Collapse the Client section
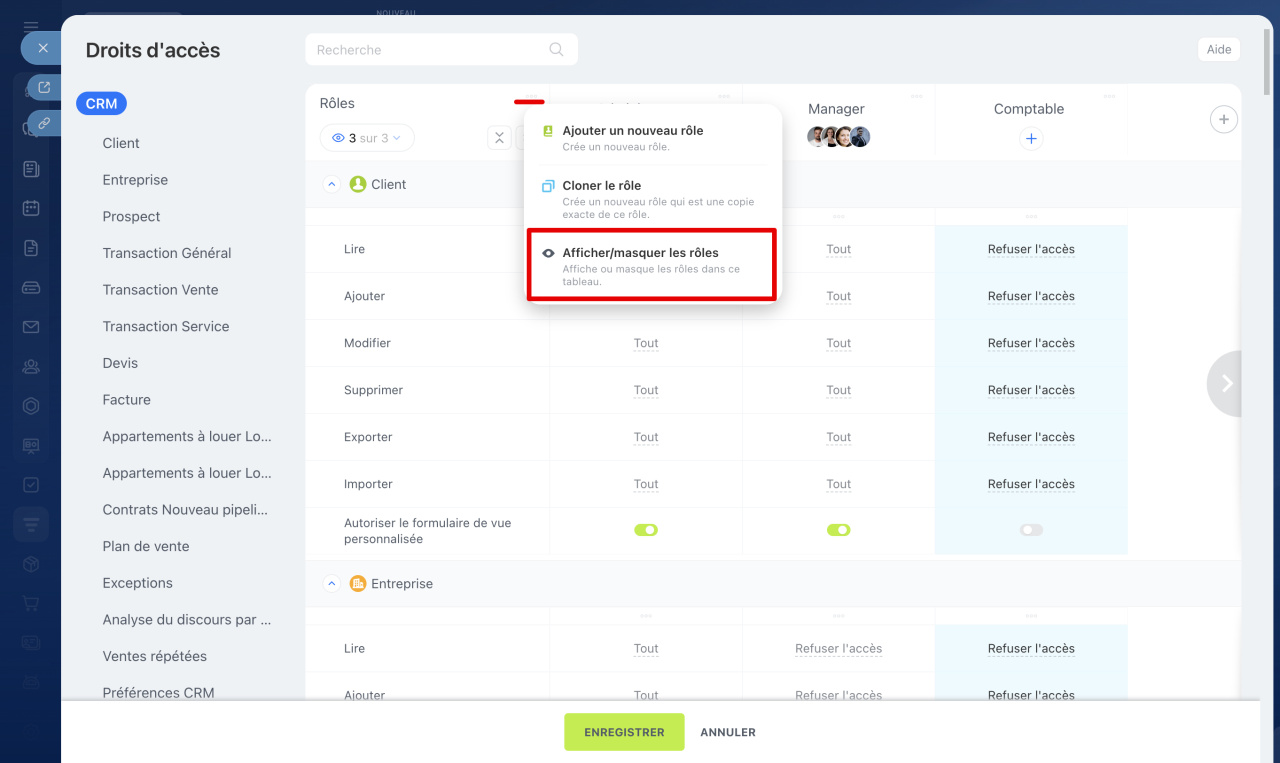The width and height of the screenshot is (1280, 763). (x=332, y=184)
